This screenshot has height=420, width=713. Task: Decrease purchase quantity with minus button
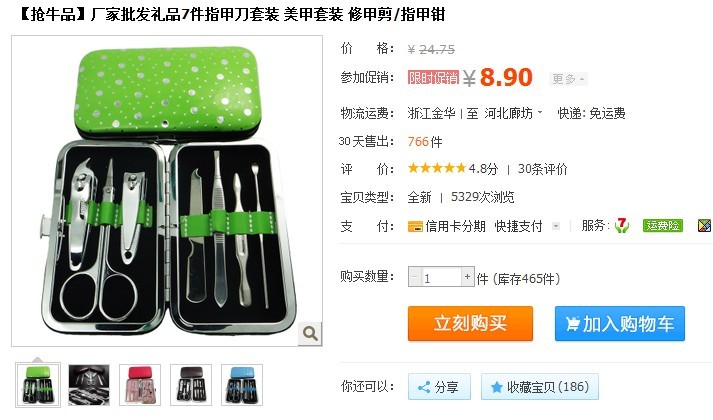pos(415,277)
